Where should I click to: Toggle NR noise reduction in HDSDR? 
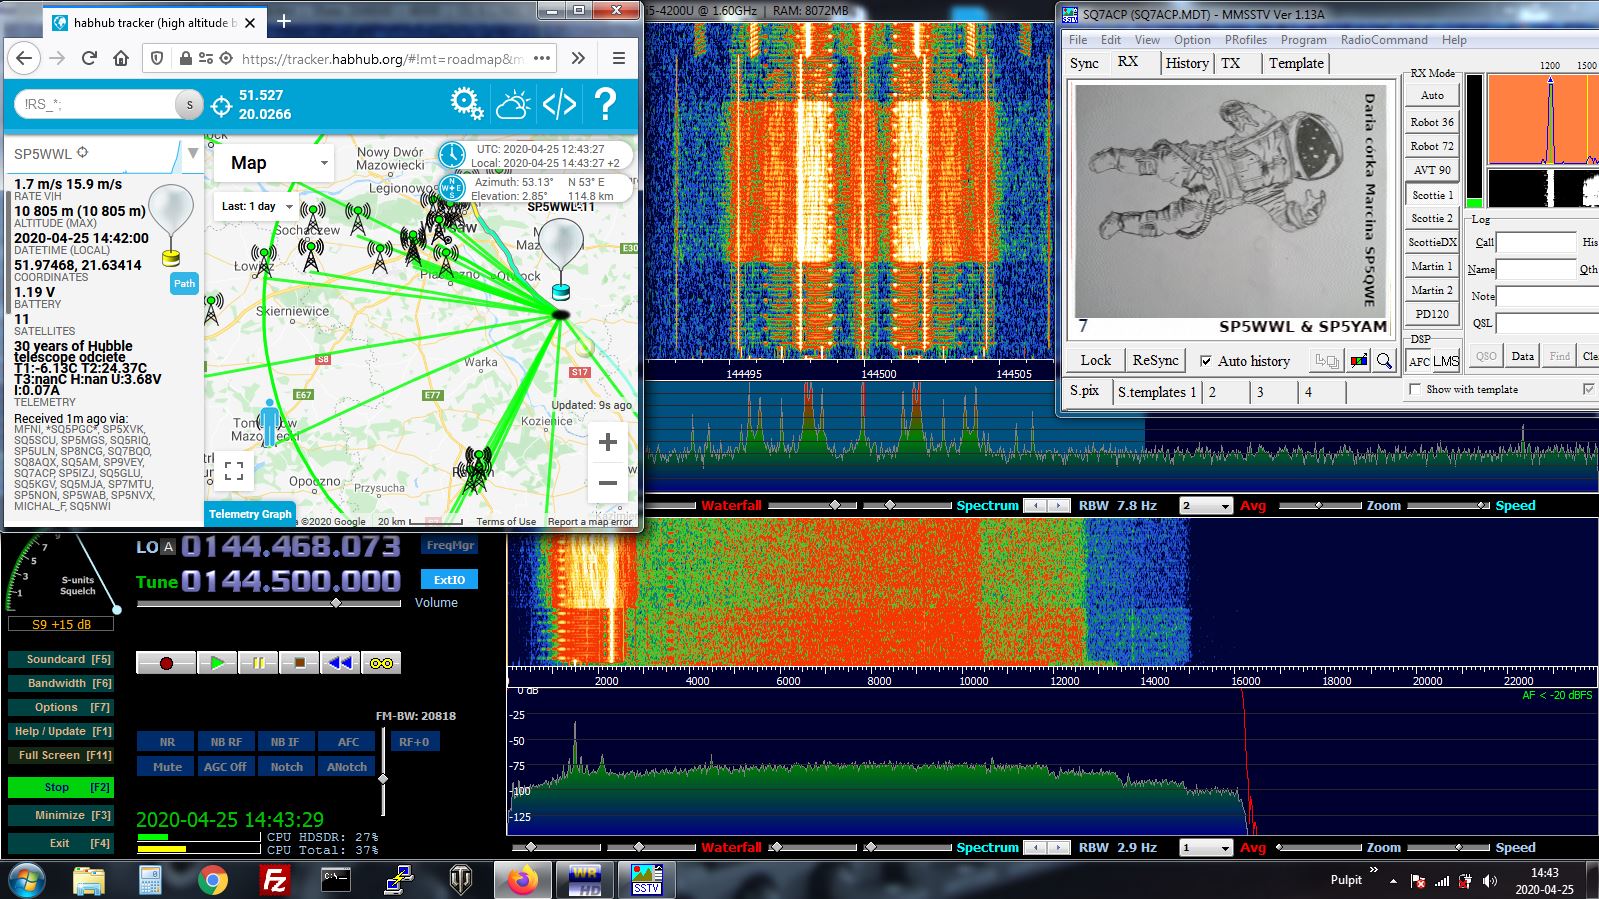(167, 742)
